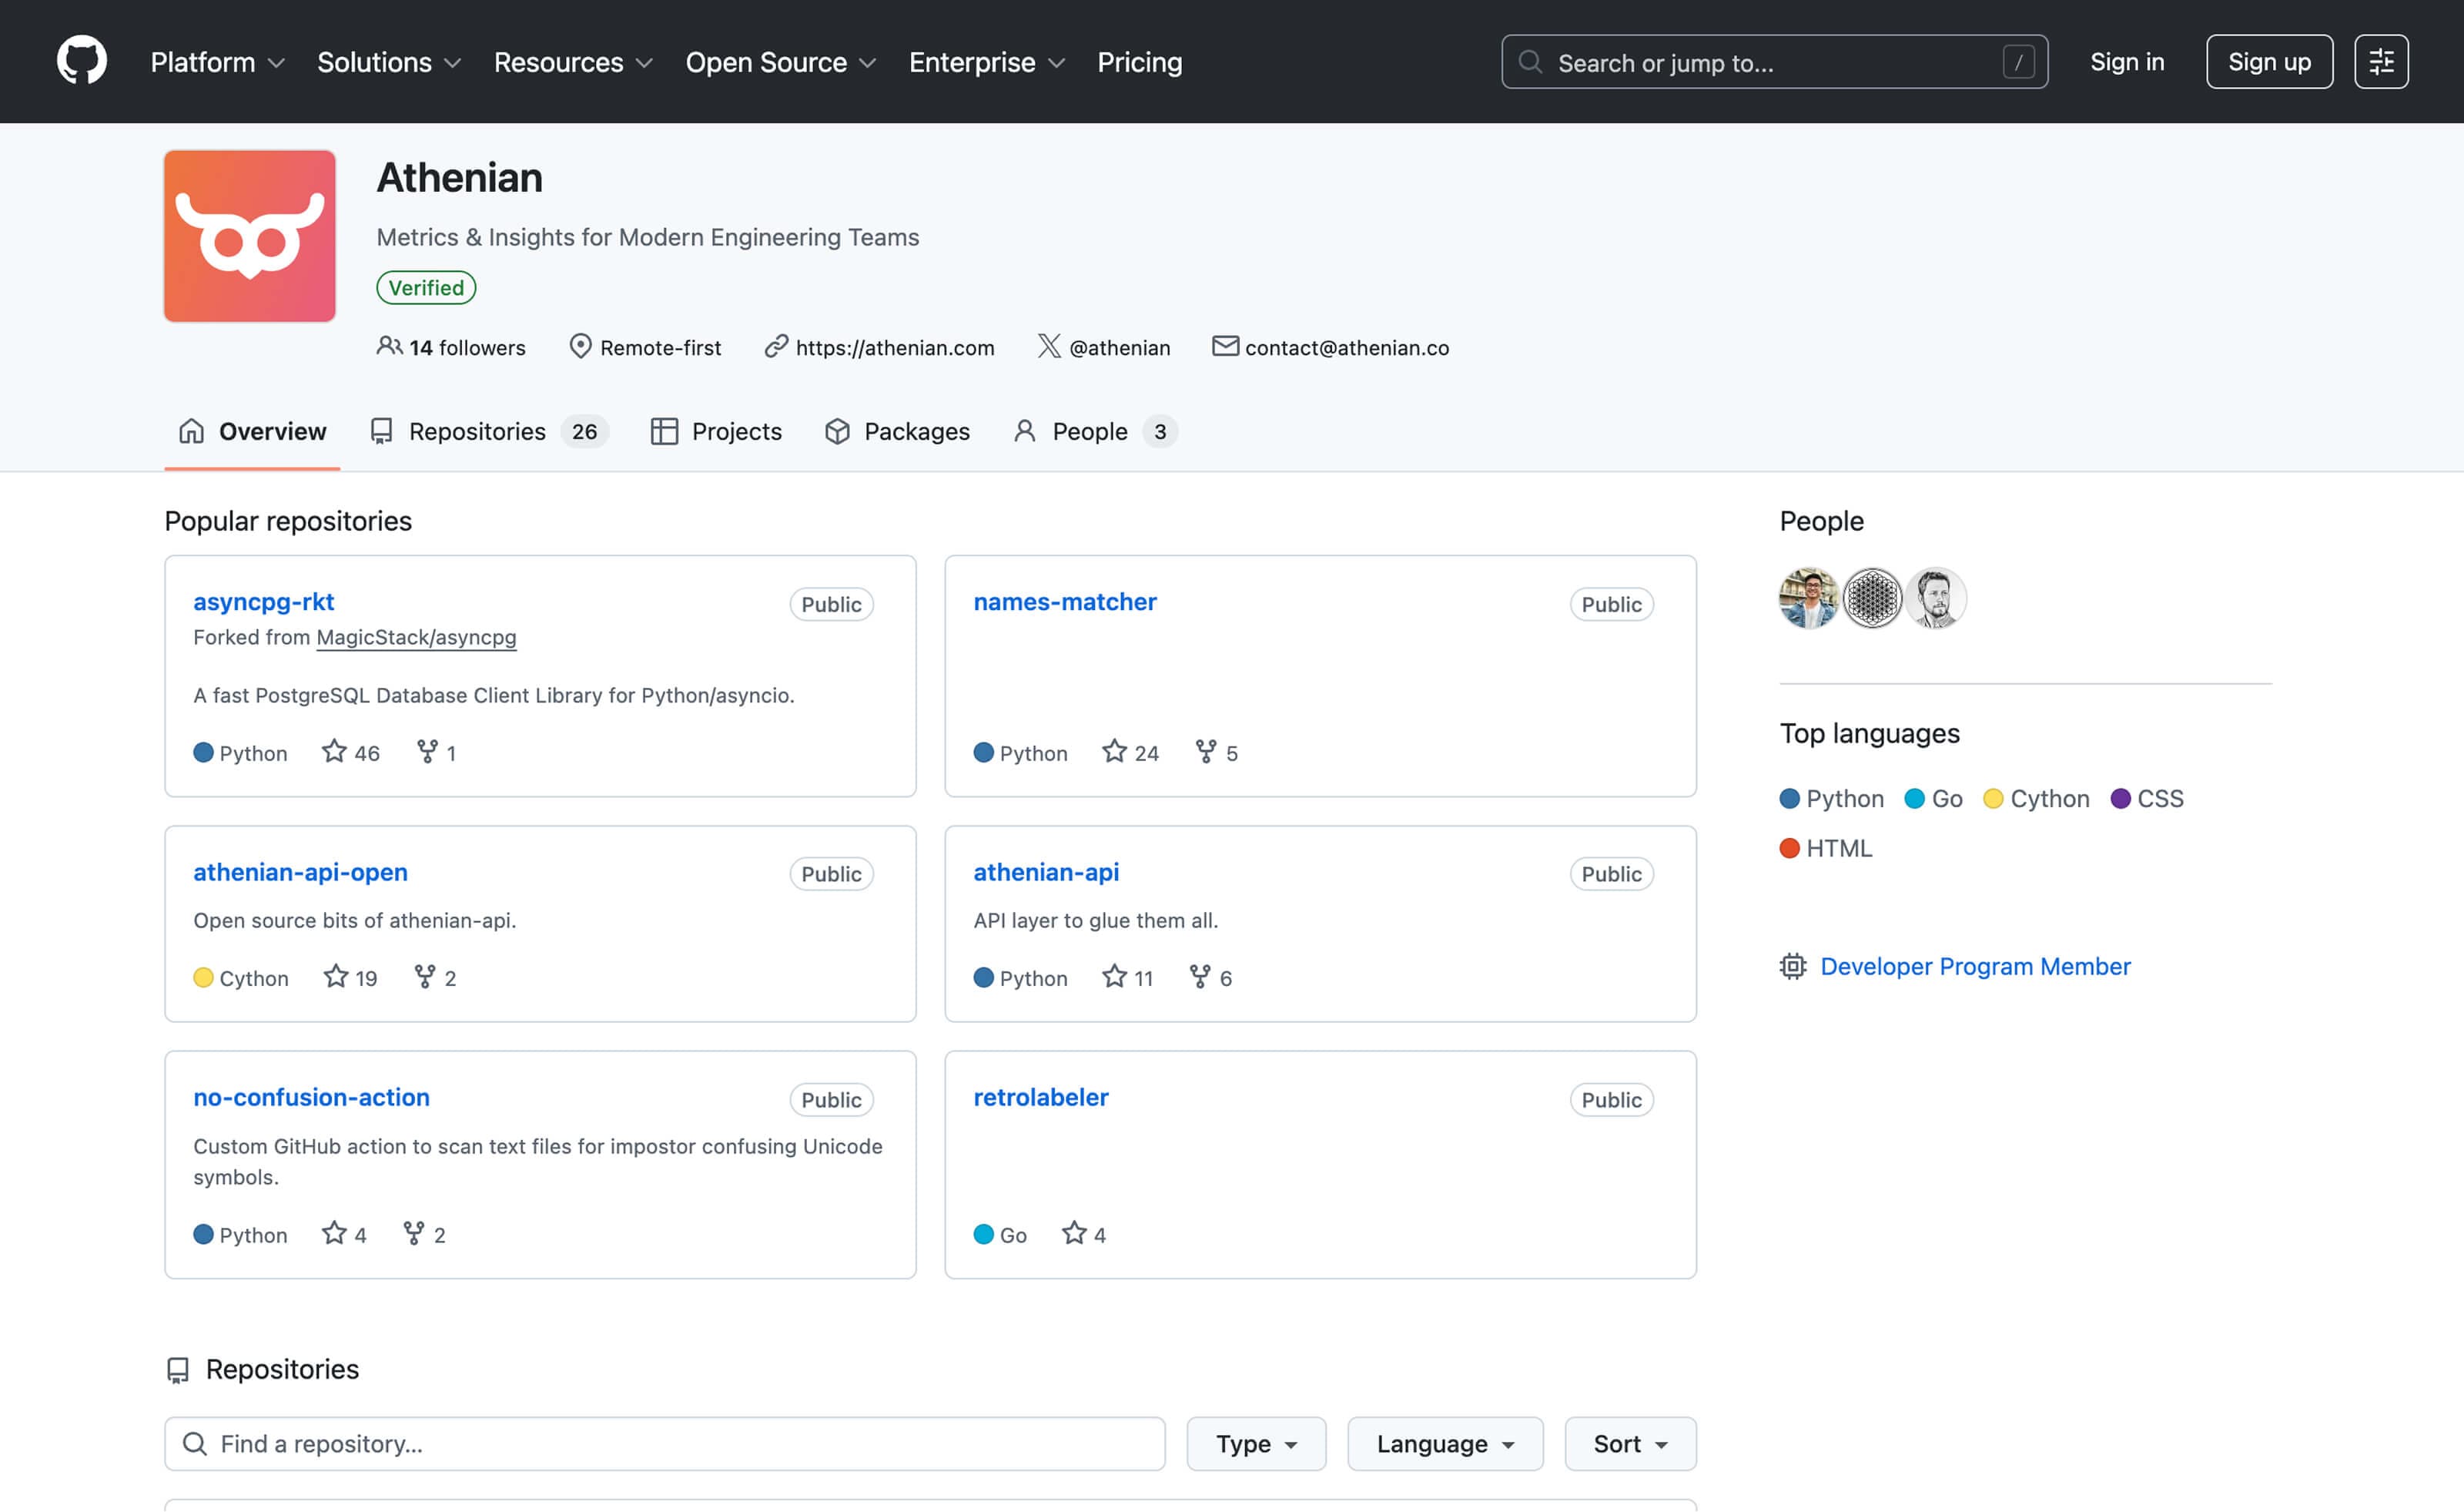
Task: Click the followers people icon
Action: point(389,346)
